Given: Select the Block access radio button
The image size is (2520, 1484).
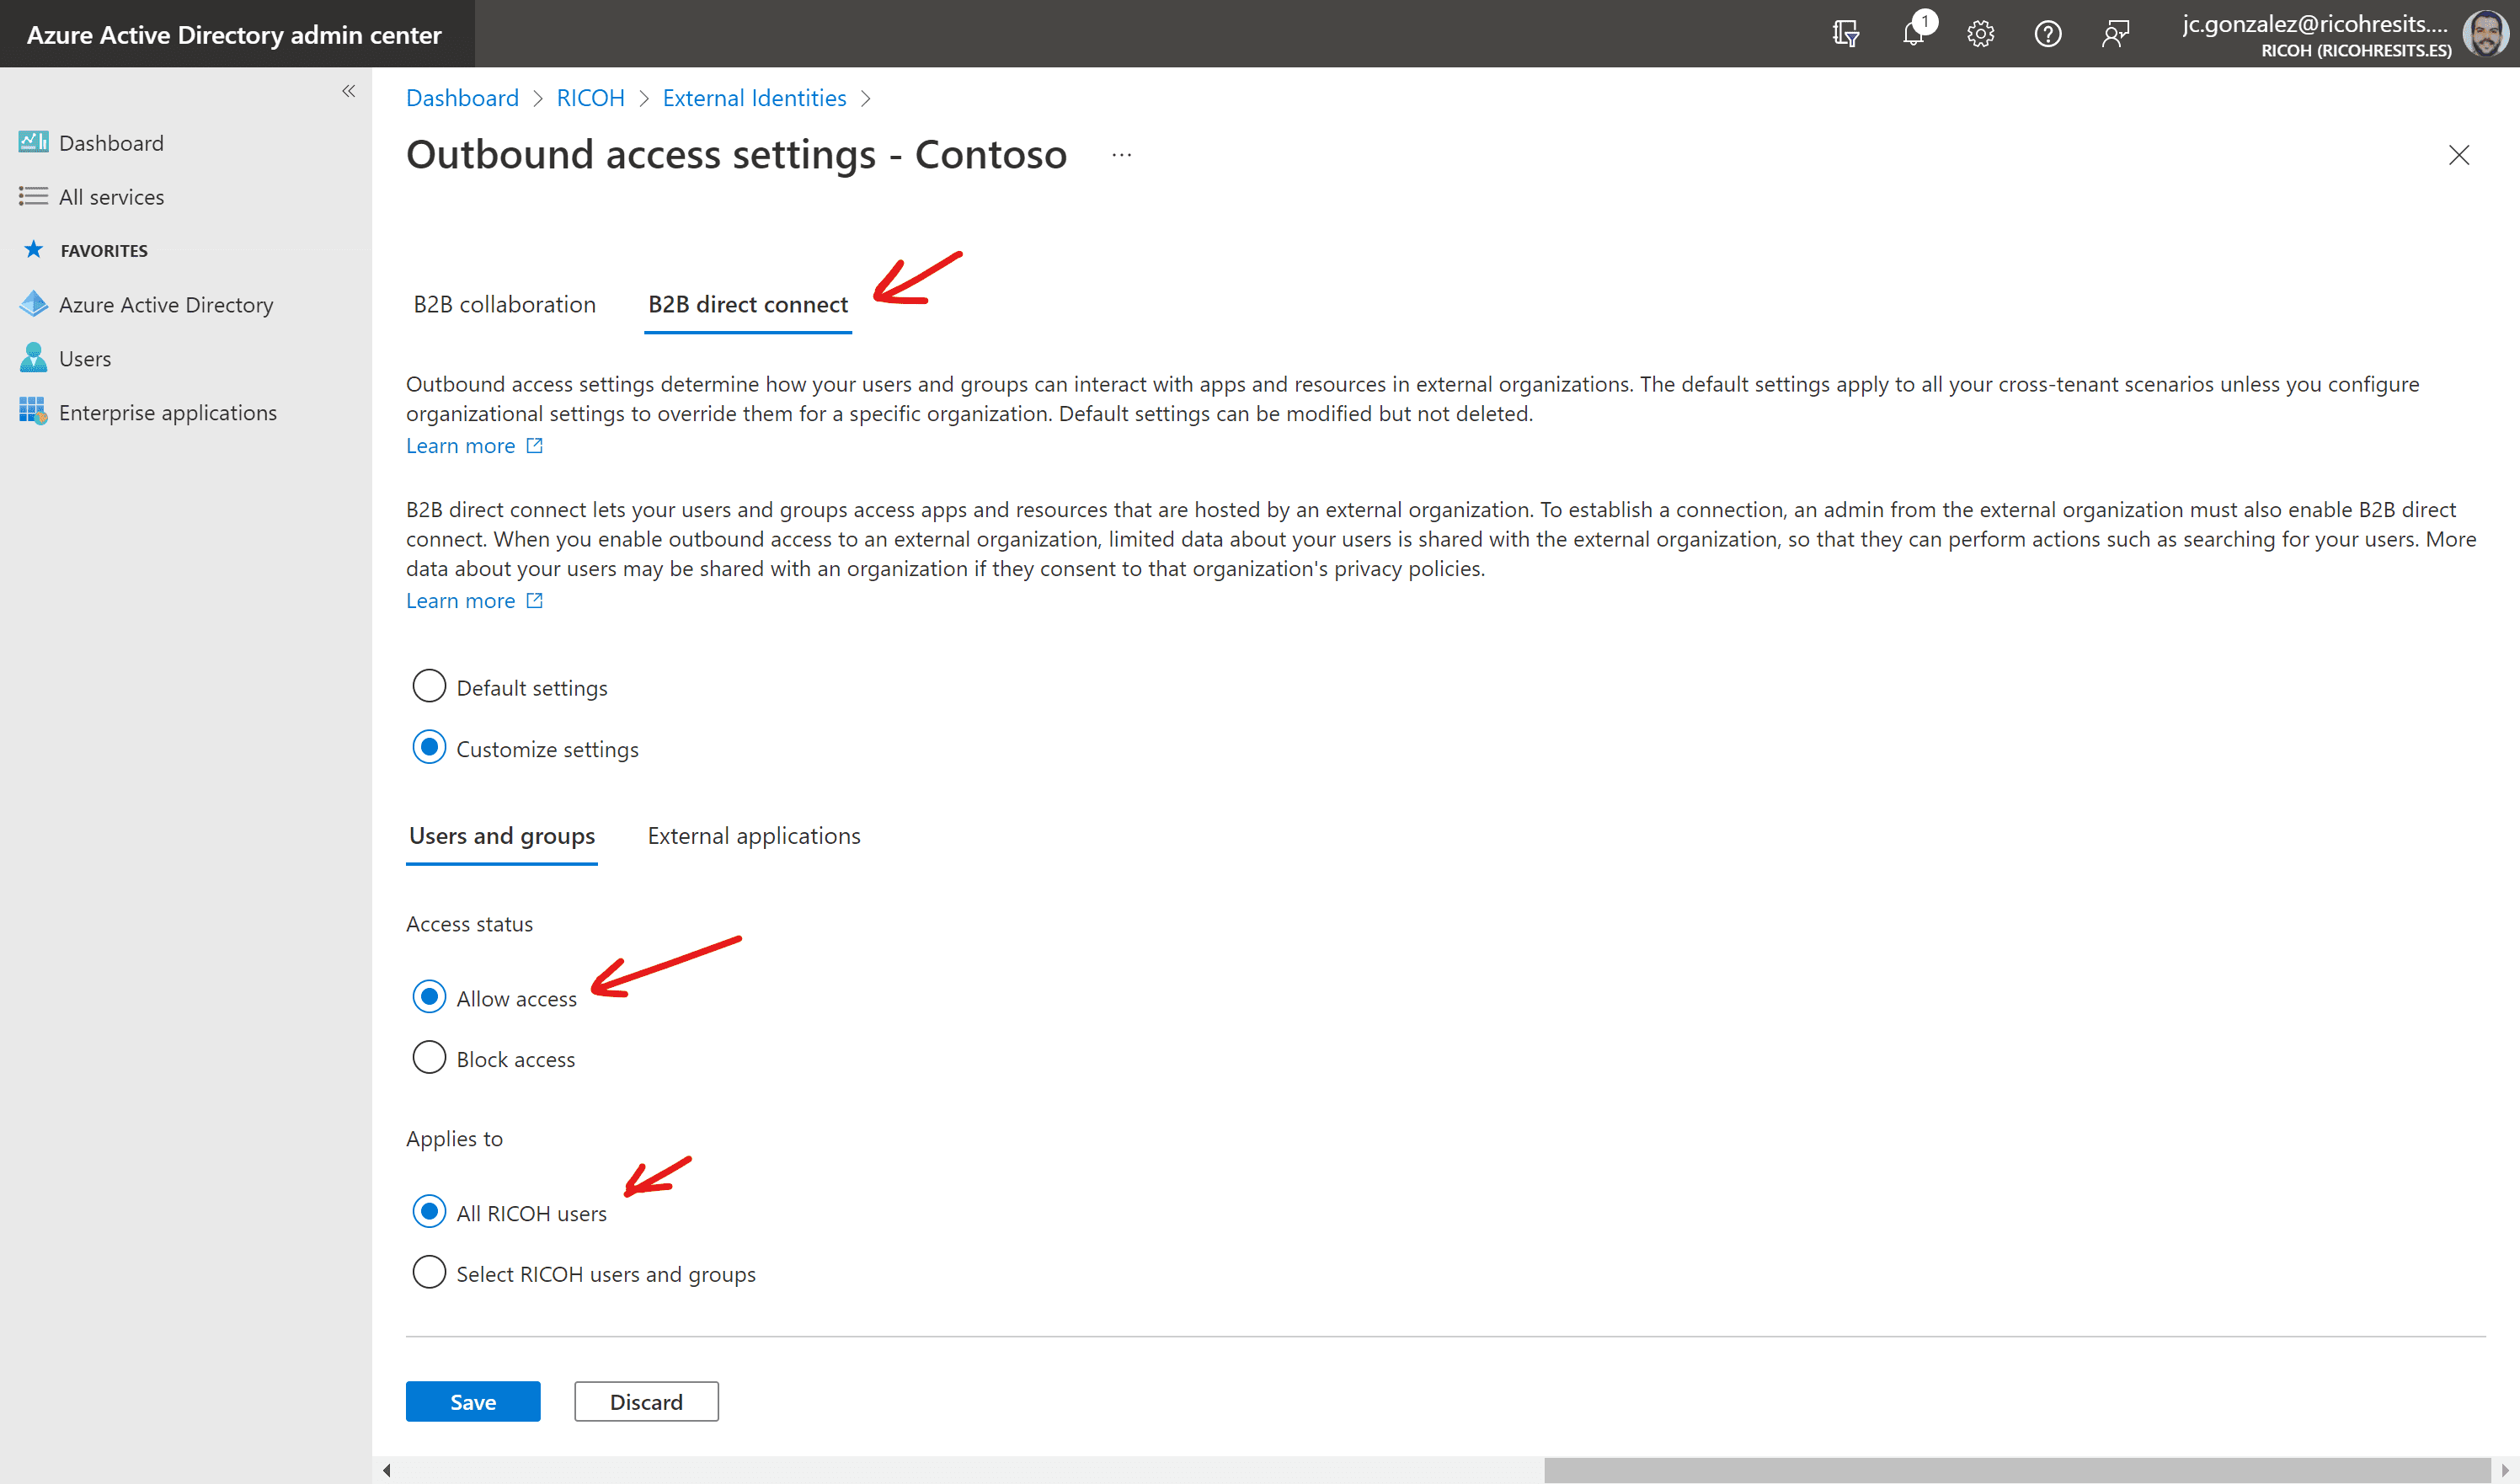Looking at the screenshot, I should point(429,1057).
